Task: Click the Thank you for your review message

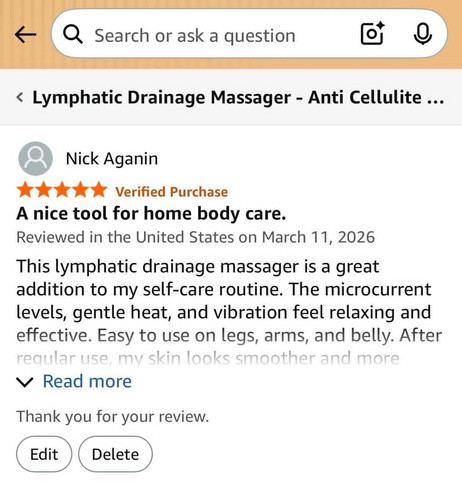Action: [113, 417]
